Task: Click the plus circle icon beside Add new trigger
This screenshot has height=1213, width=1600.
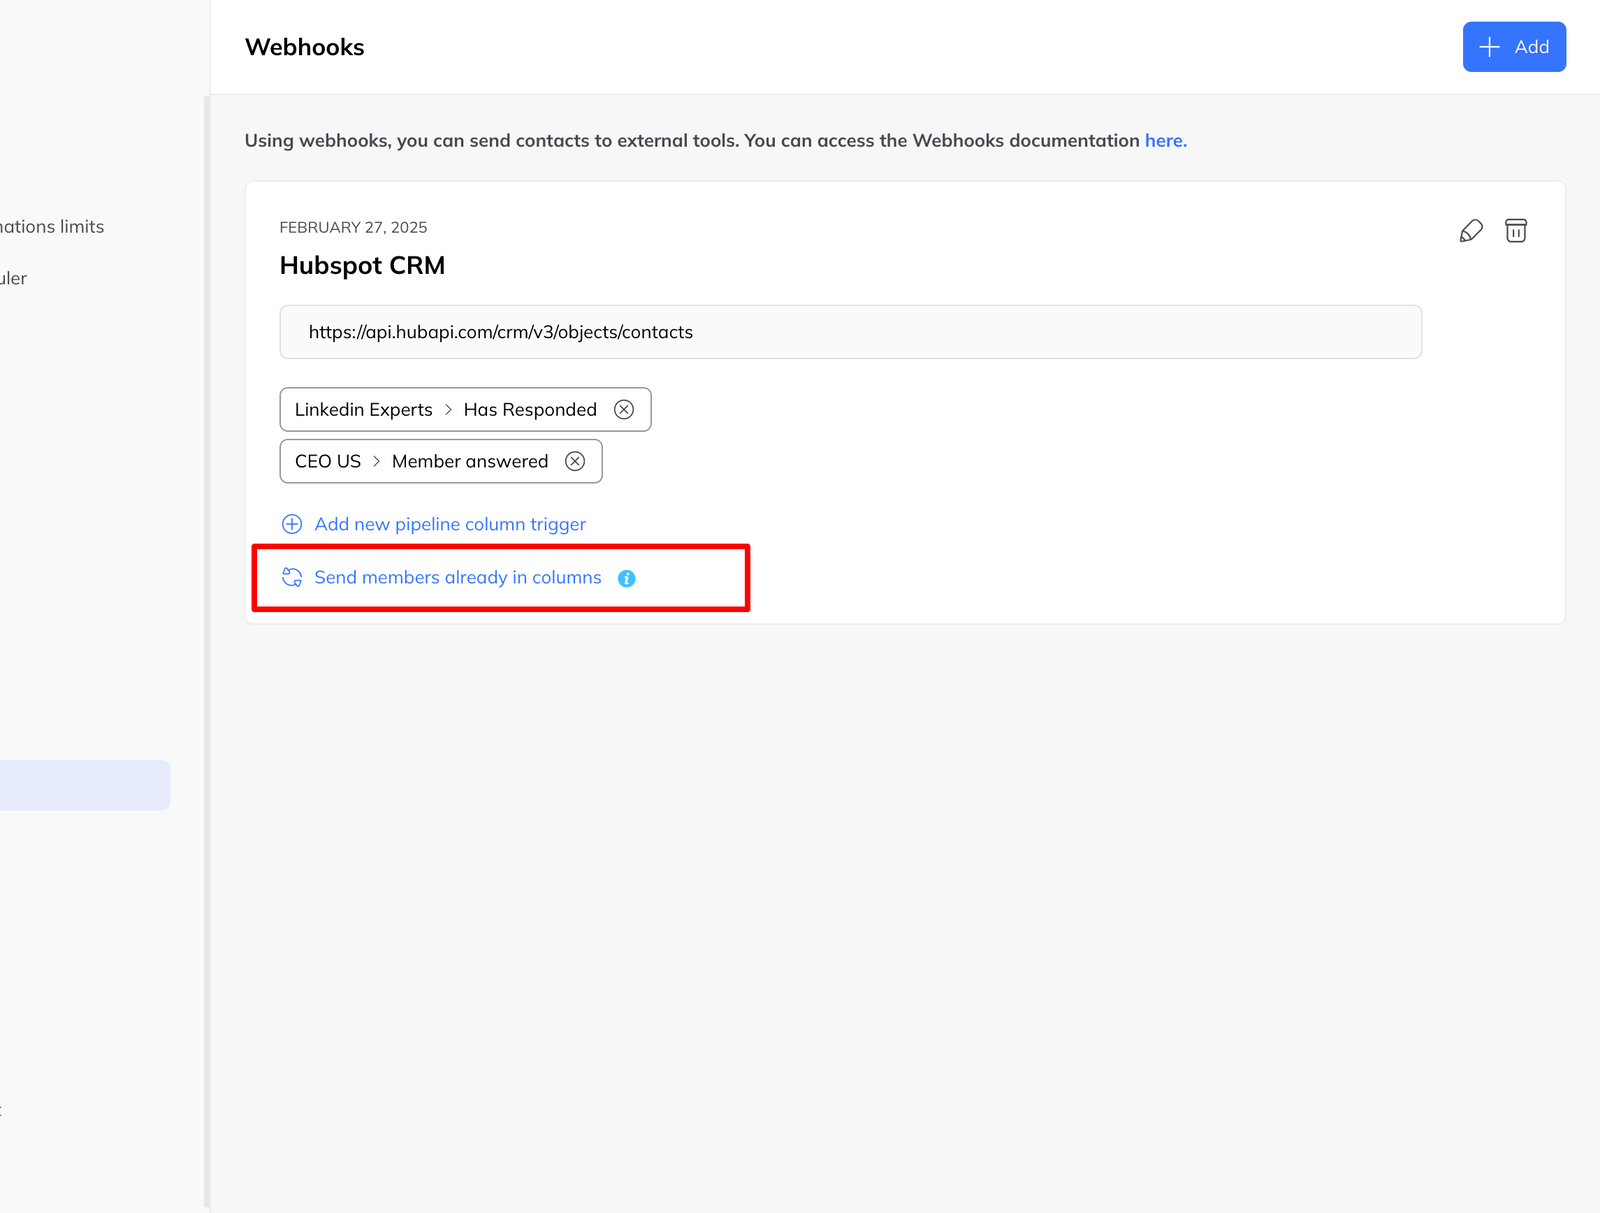Action: (x=292, y=525)
